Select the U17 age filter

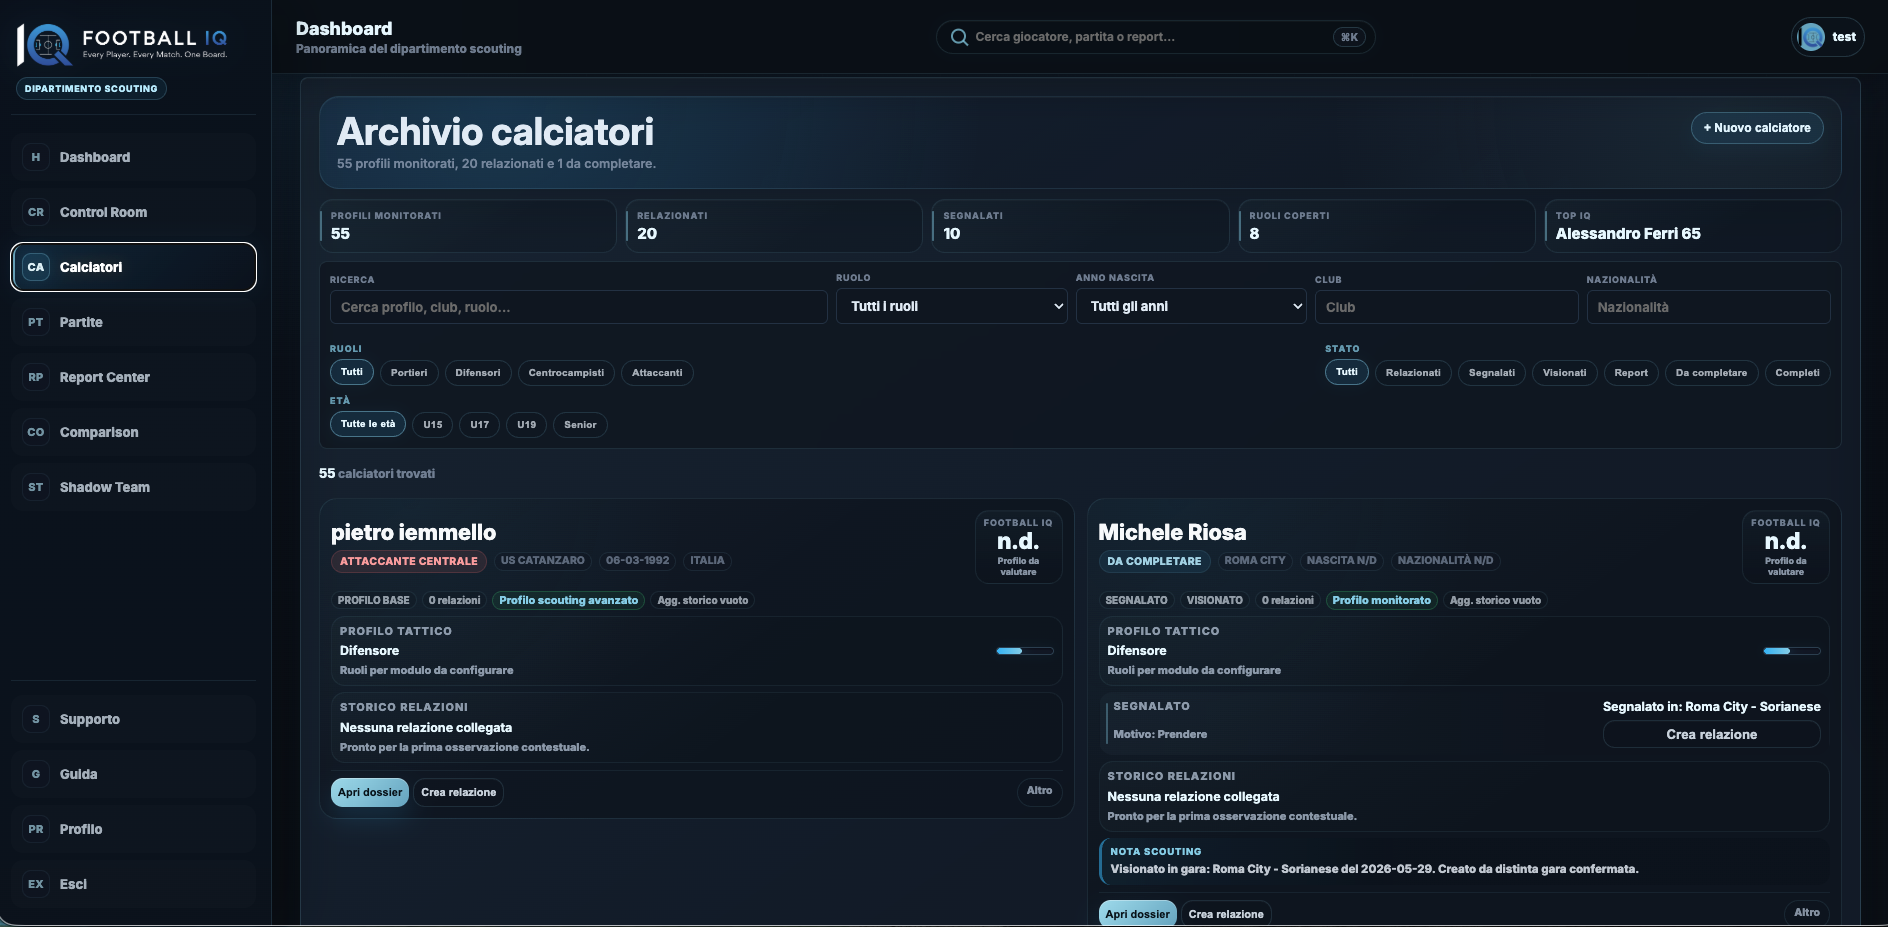[x=480, y=425]
